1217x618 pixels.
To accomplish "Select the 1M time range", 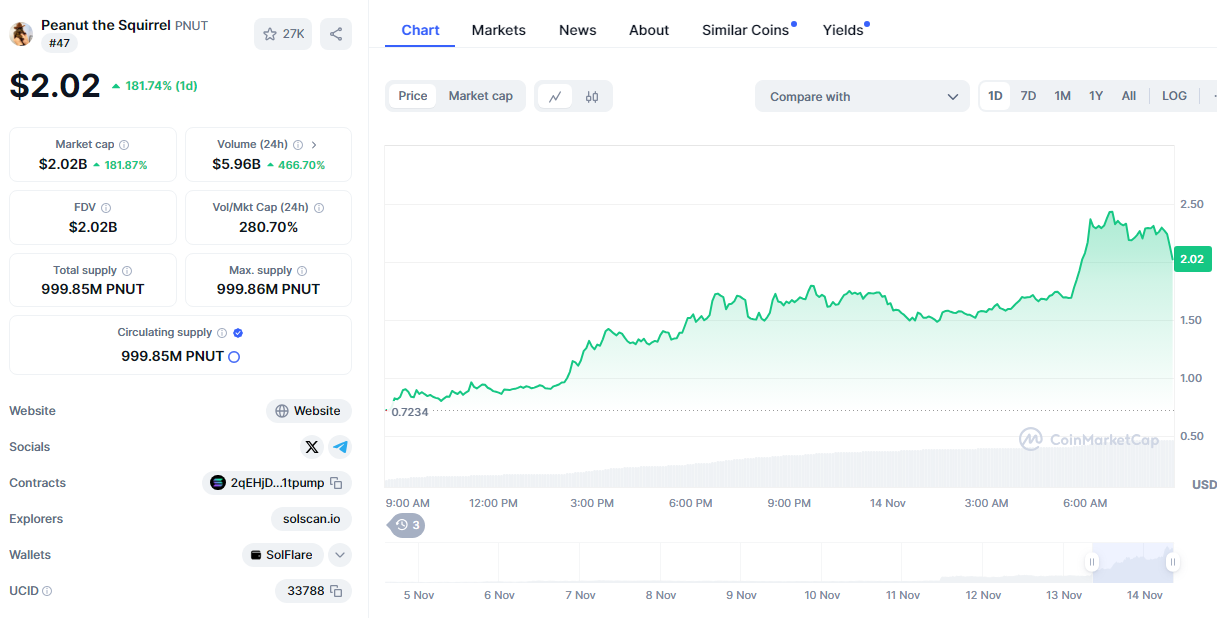I will coord(1062,96).
